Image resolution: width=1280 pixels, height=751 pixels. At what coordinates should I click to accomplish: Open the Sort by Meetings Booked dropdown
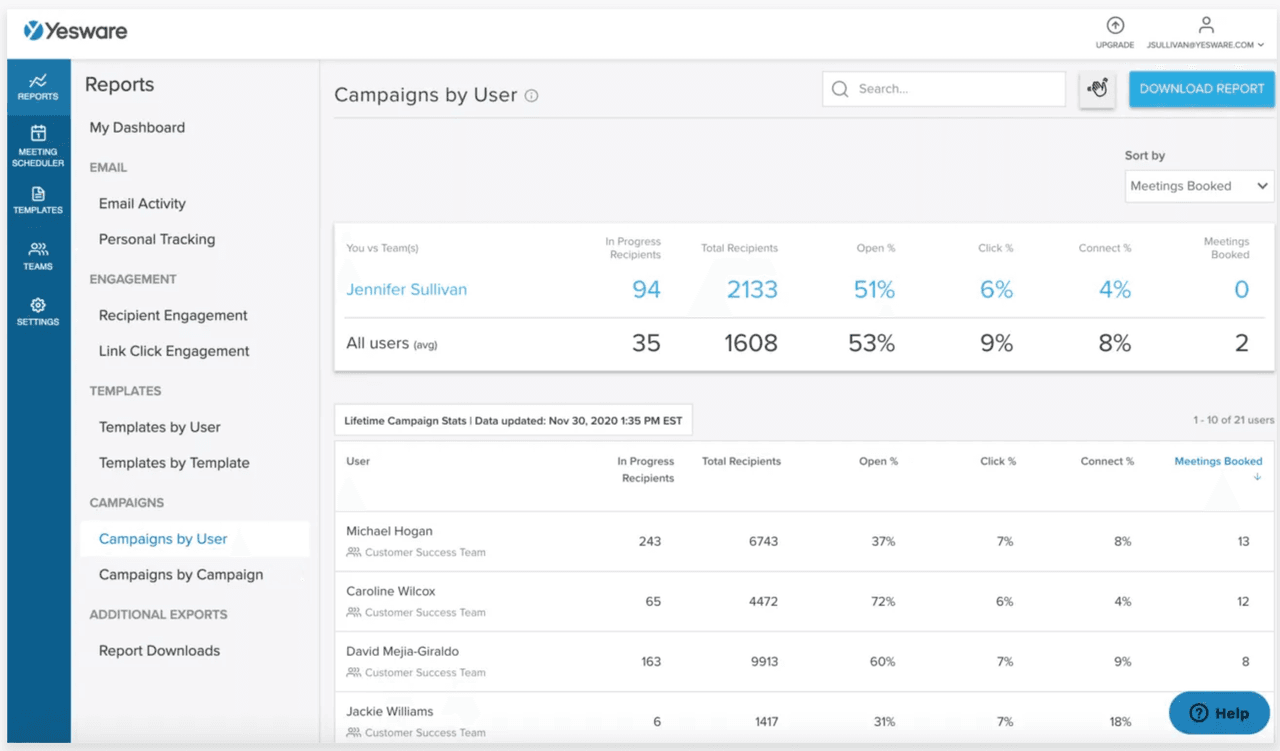click(x=1198, y=186)
